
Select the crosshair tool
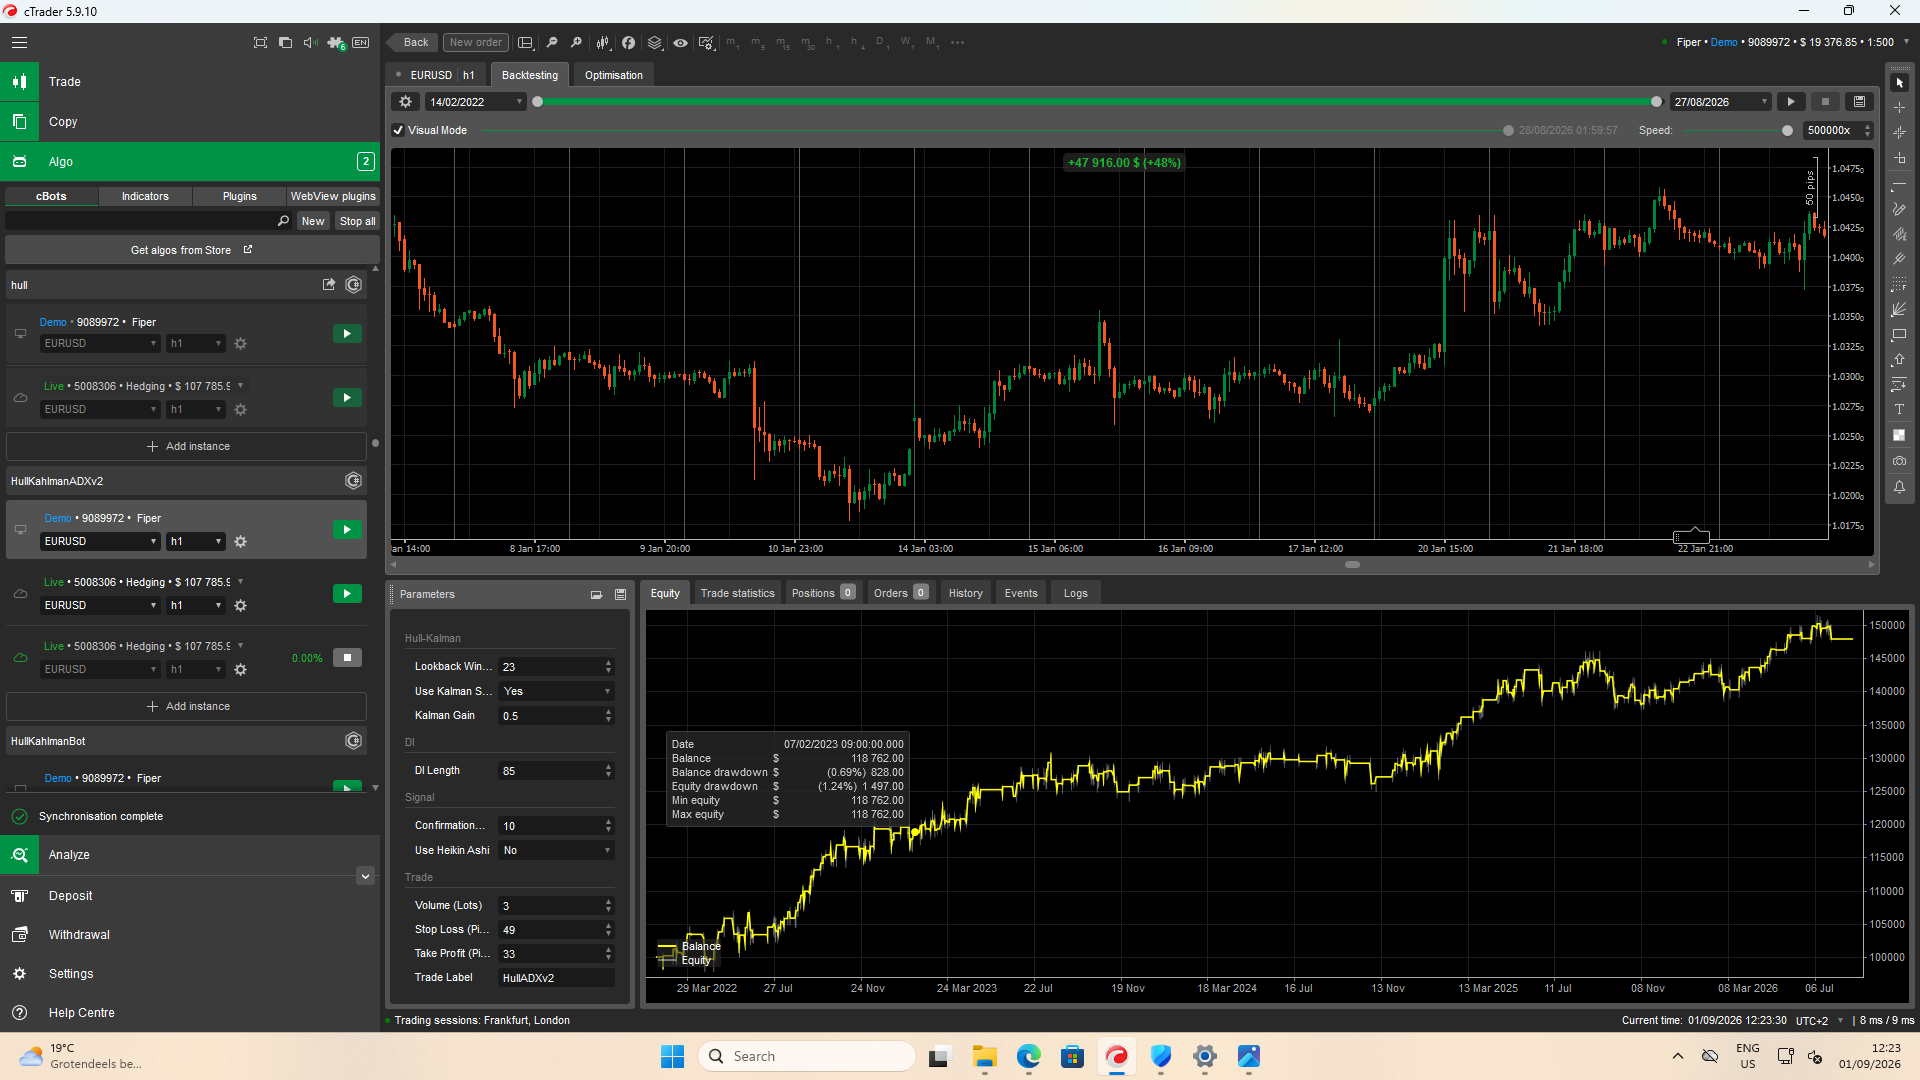(1899, 108)
